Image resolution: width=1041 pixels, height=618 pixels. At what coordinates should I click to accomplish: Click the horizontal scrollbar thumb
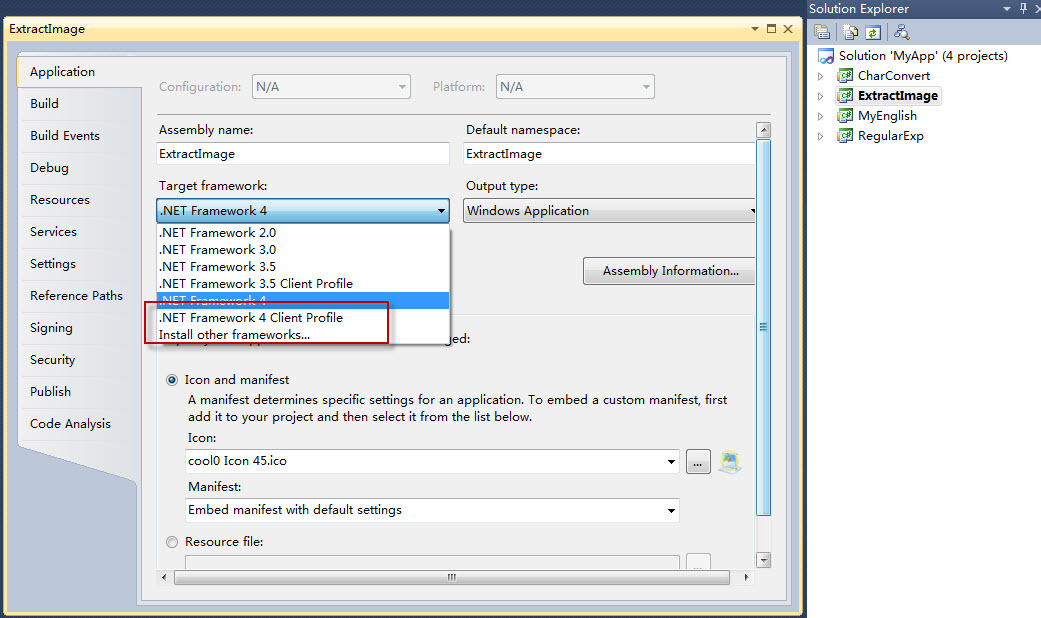pos(451,578)
